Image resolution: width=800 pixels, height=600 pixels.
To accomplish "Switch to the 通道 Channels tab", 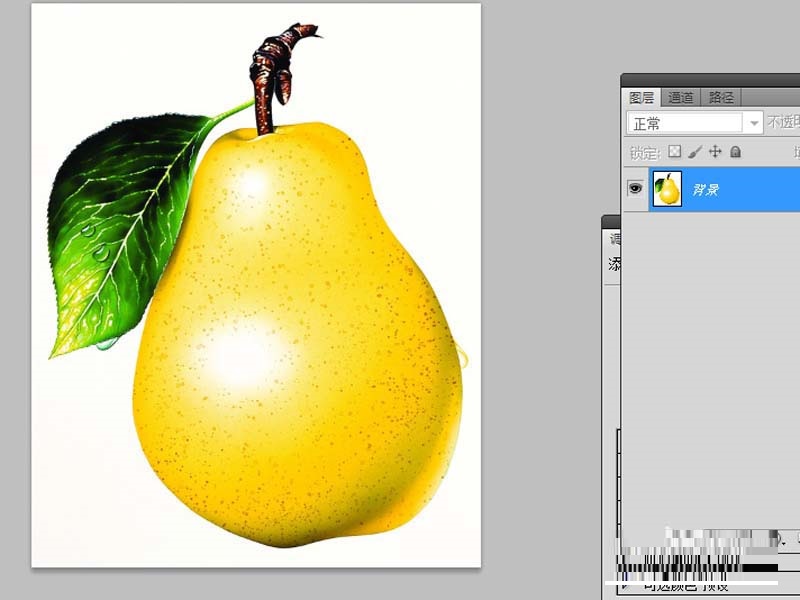I will [679, 97].
